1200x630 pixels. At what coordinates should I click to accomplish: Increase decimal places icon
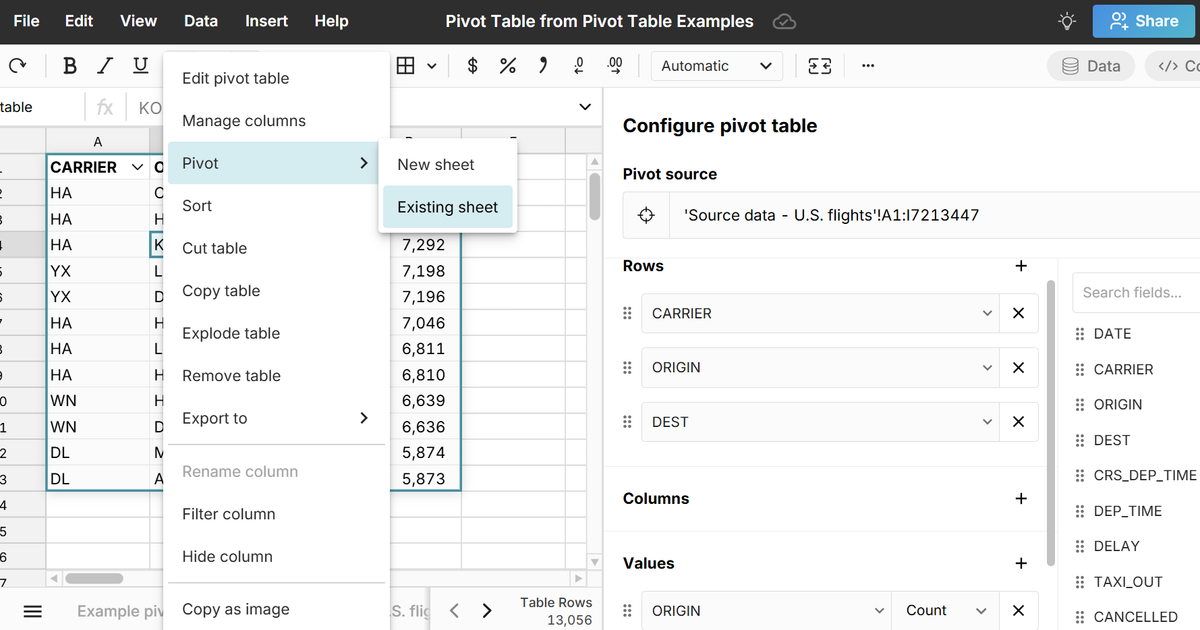tap(615, 66)
